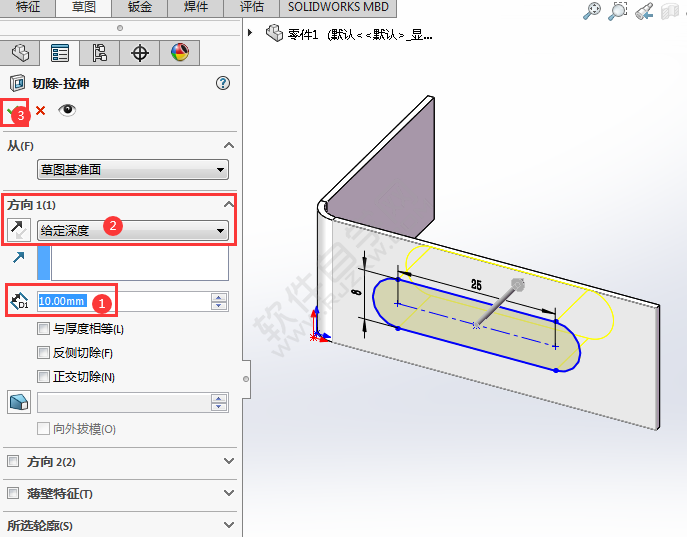The width and height of the screenshot is (687, 537).
Task: Switch to the 草图 tab
Action: 84,7
